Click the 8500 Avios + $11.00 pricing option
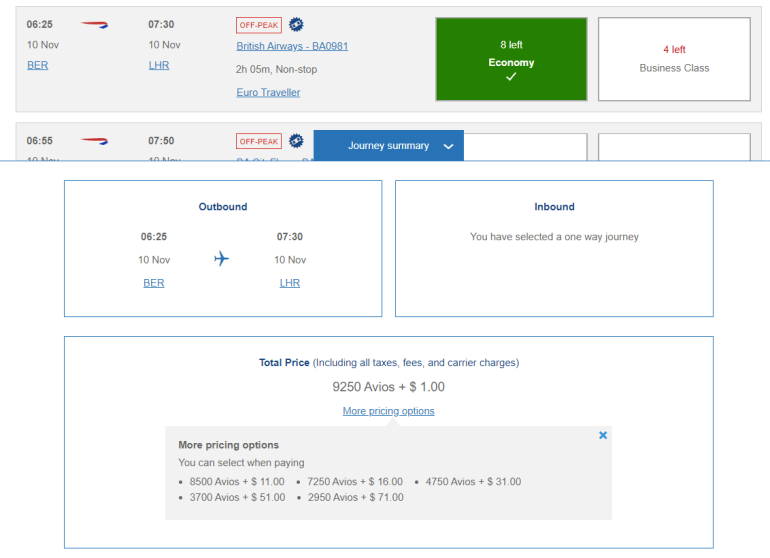The image size is (770, 558). click(237, 481)
